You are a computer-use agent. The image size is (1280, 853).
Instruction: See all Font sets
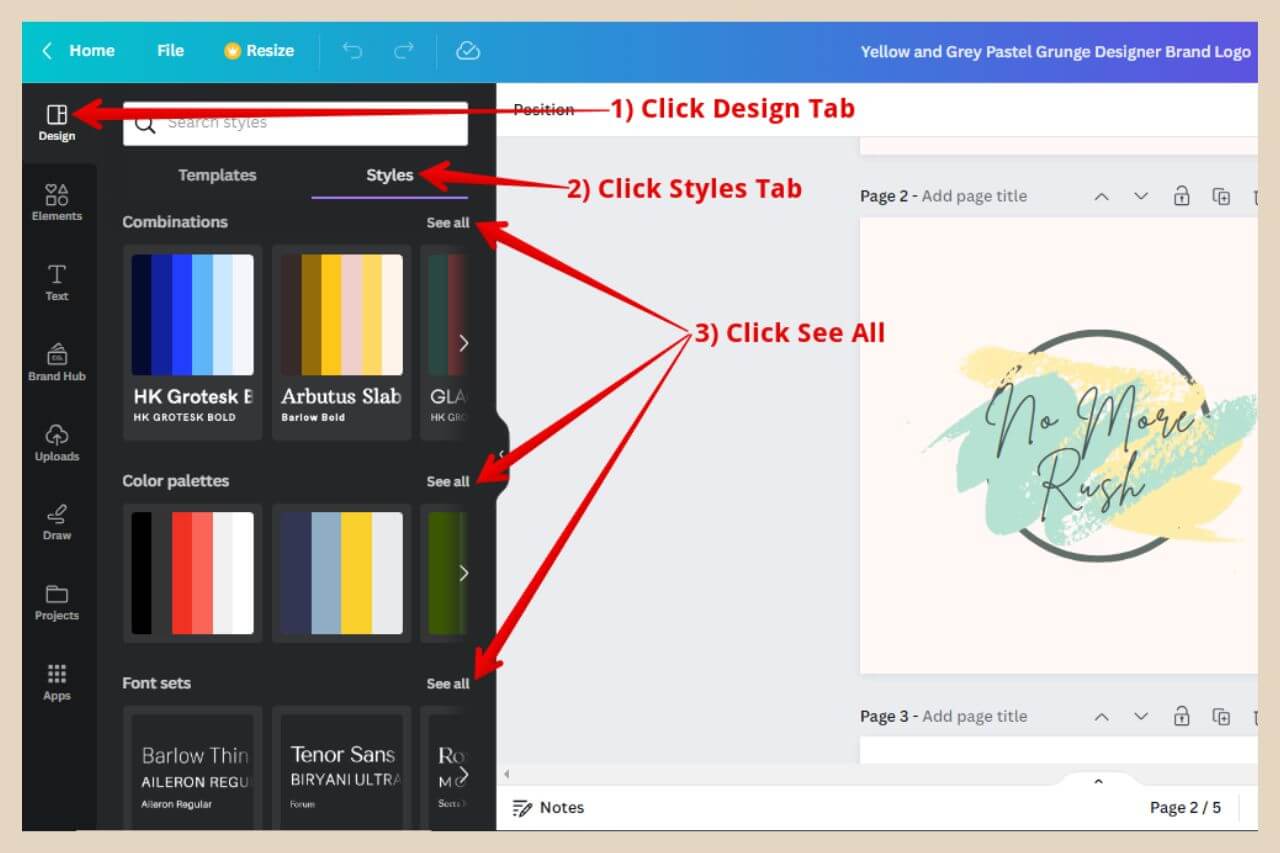[x=447, y=684]
